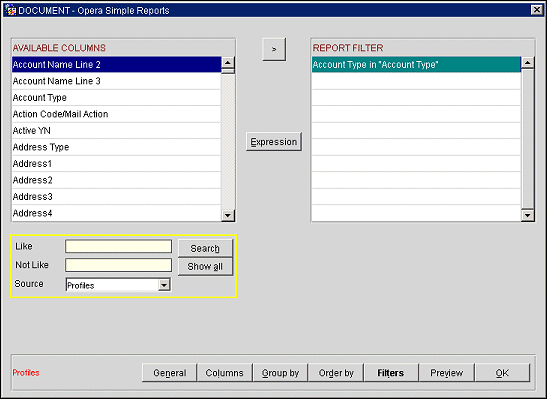Open the Expression builder button
The height and width of the screenshot is (399, 547).
tap(274, 142)
